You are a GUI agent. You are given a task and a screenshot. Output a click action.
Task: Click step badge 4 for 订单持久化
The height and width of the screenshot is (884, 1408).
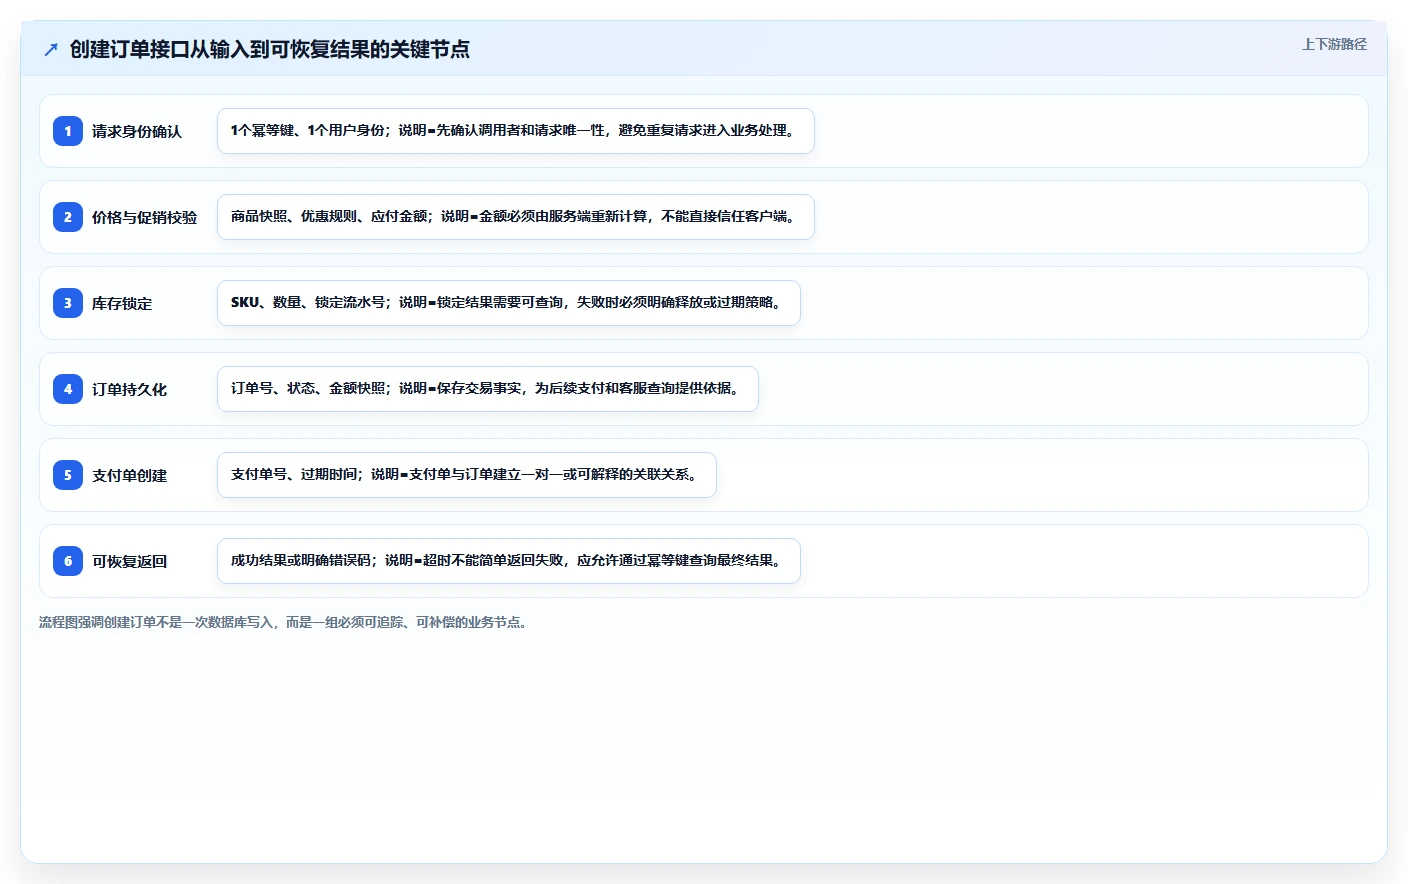pyautogui.click(x=68, y=389)
